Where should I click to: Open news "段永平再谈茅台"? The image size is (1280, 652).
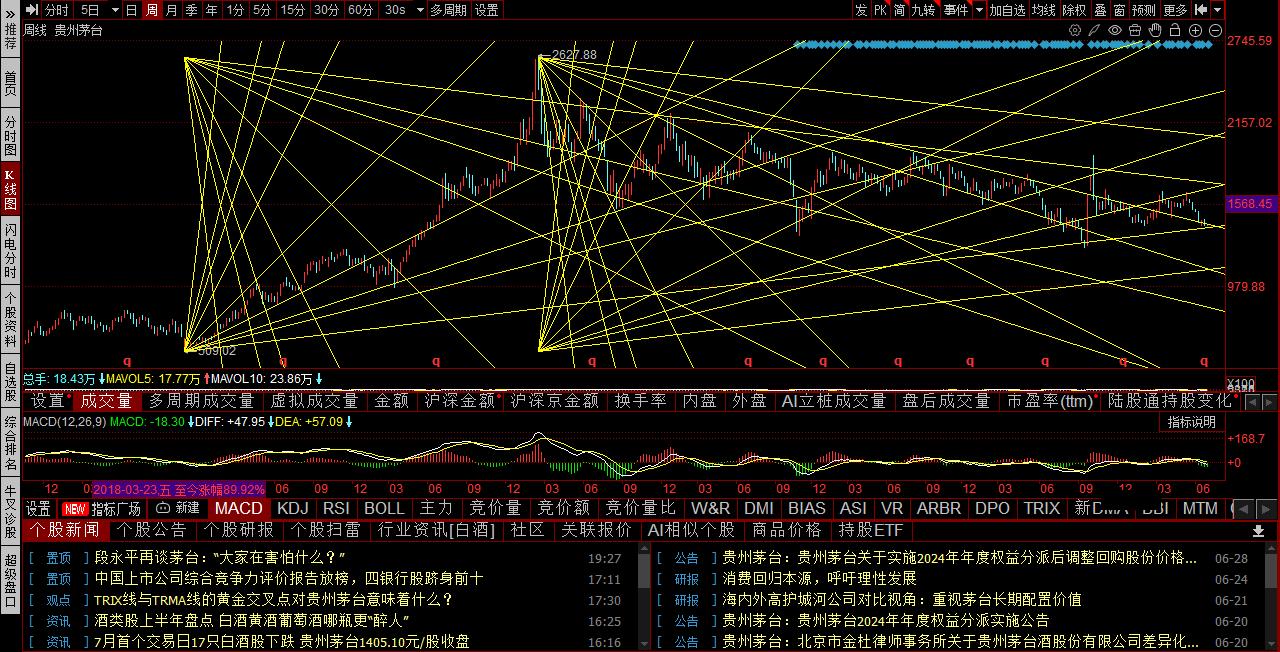pyautogui.click(x=220, y=558)
